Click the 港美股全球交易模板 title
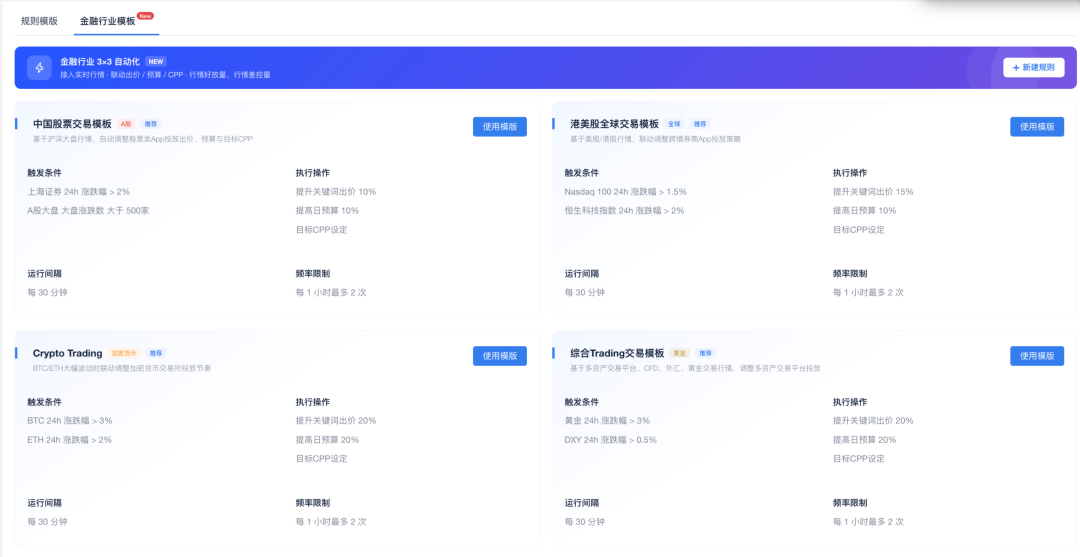 [614, 124]
